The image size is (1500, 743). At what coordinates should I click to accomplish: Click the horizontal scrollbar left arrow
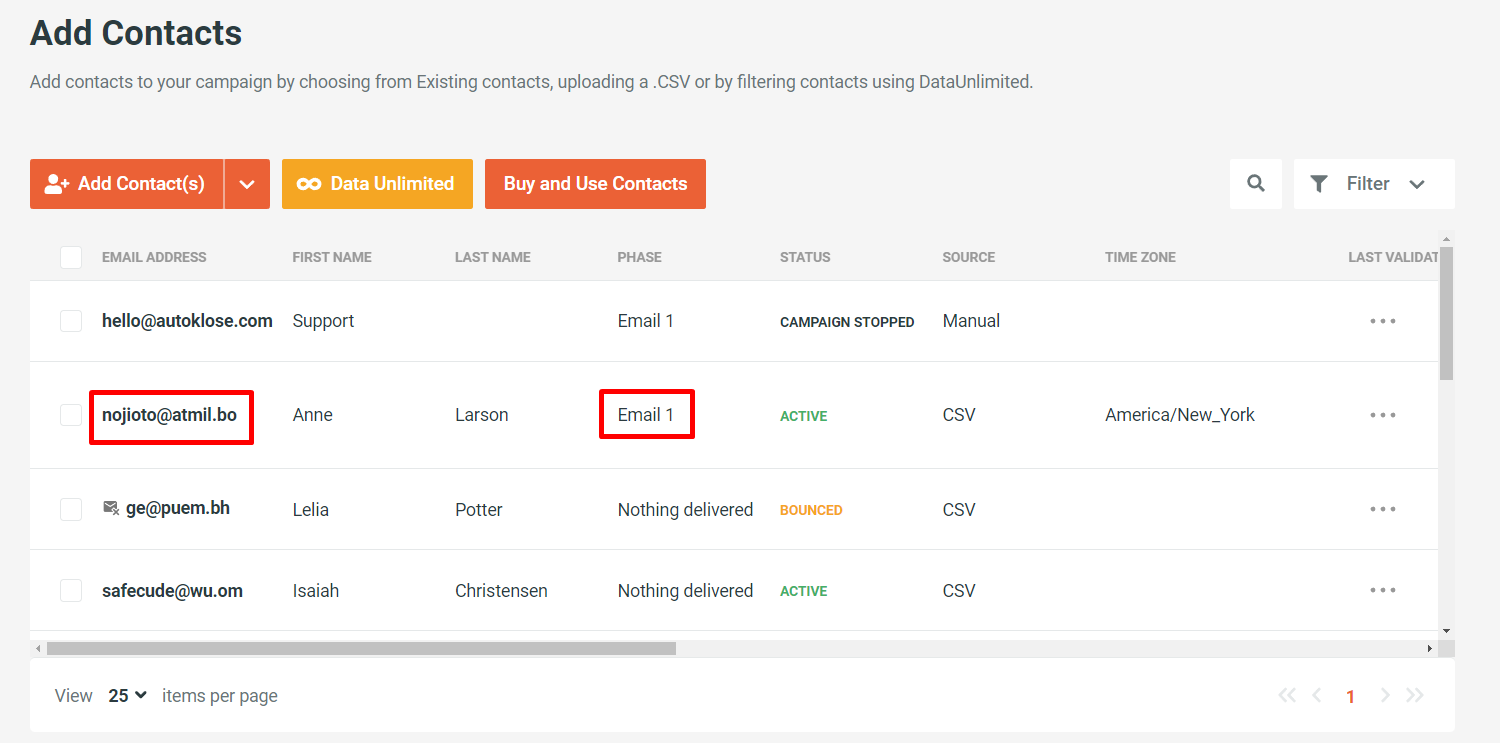click(38, 648)
